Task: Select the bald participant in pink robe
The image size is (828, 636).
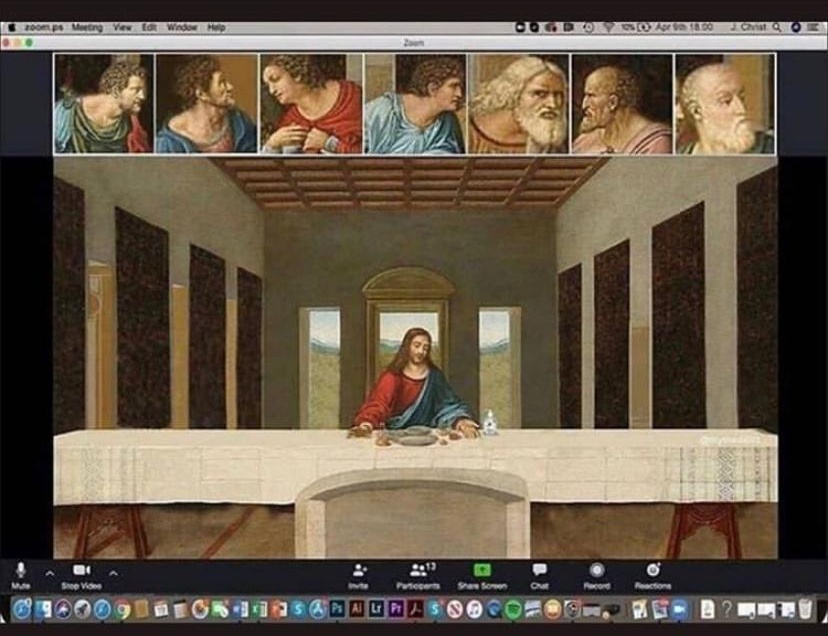Action: (622, 104)
